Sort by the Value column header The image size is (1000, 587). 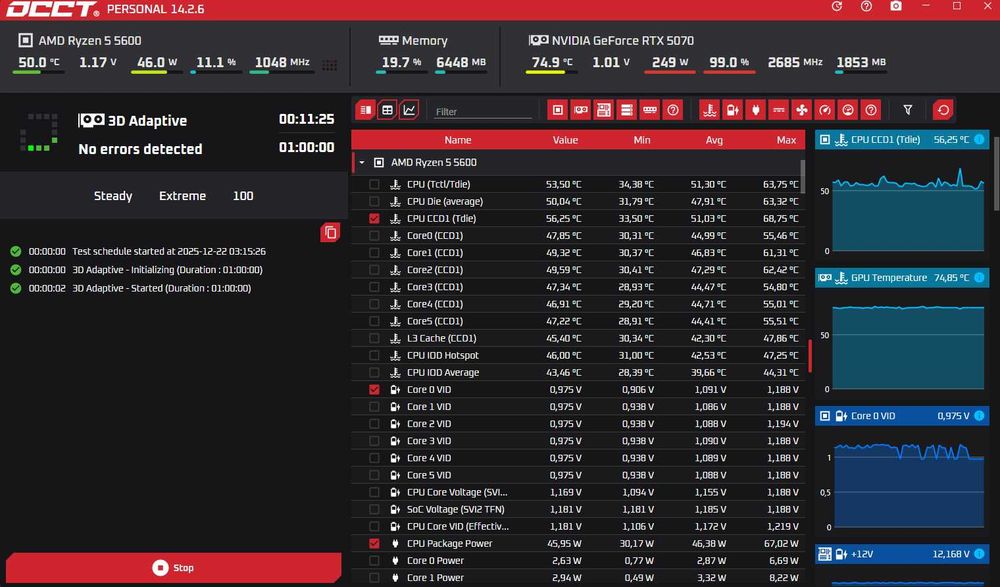[x=565, y=140]
